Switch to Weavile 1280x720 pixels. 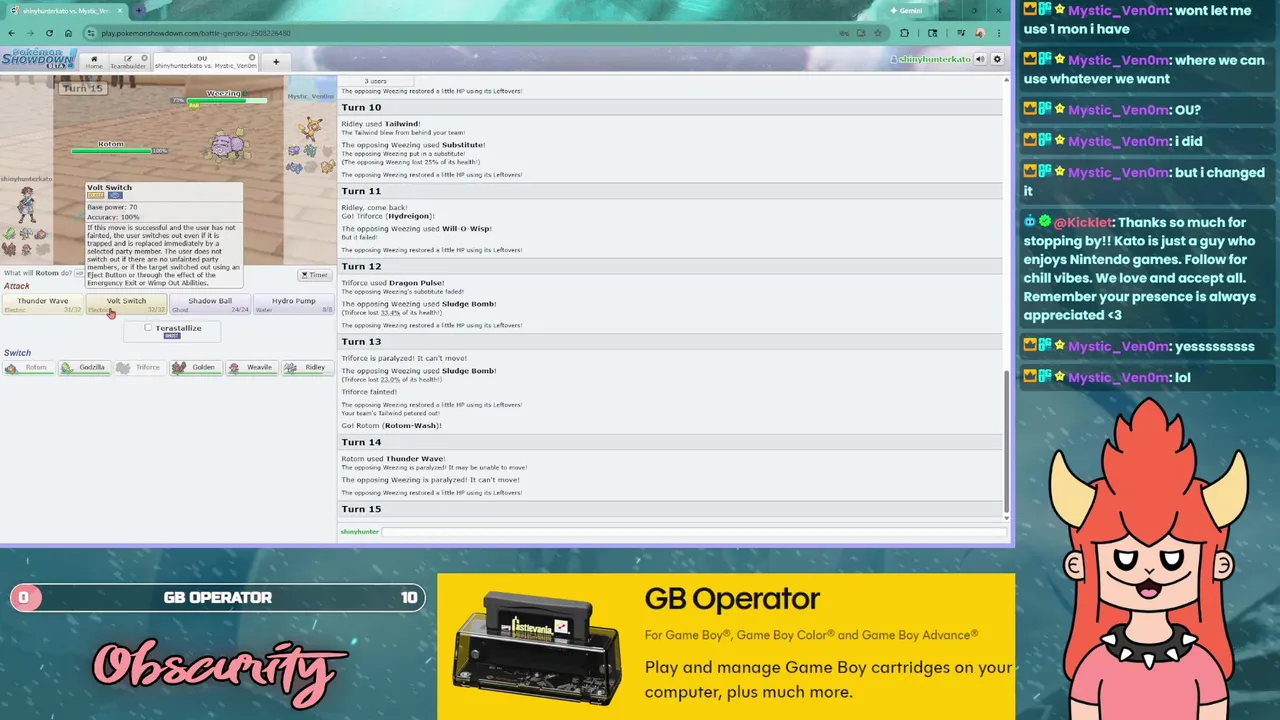click(x=252, y=367)
